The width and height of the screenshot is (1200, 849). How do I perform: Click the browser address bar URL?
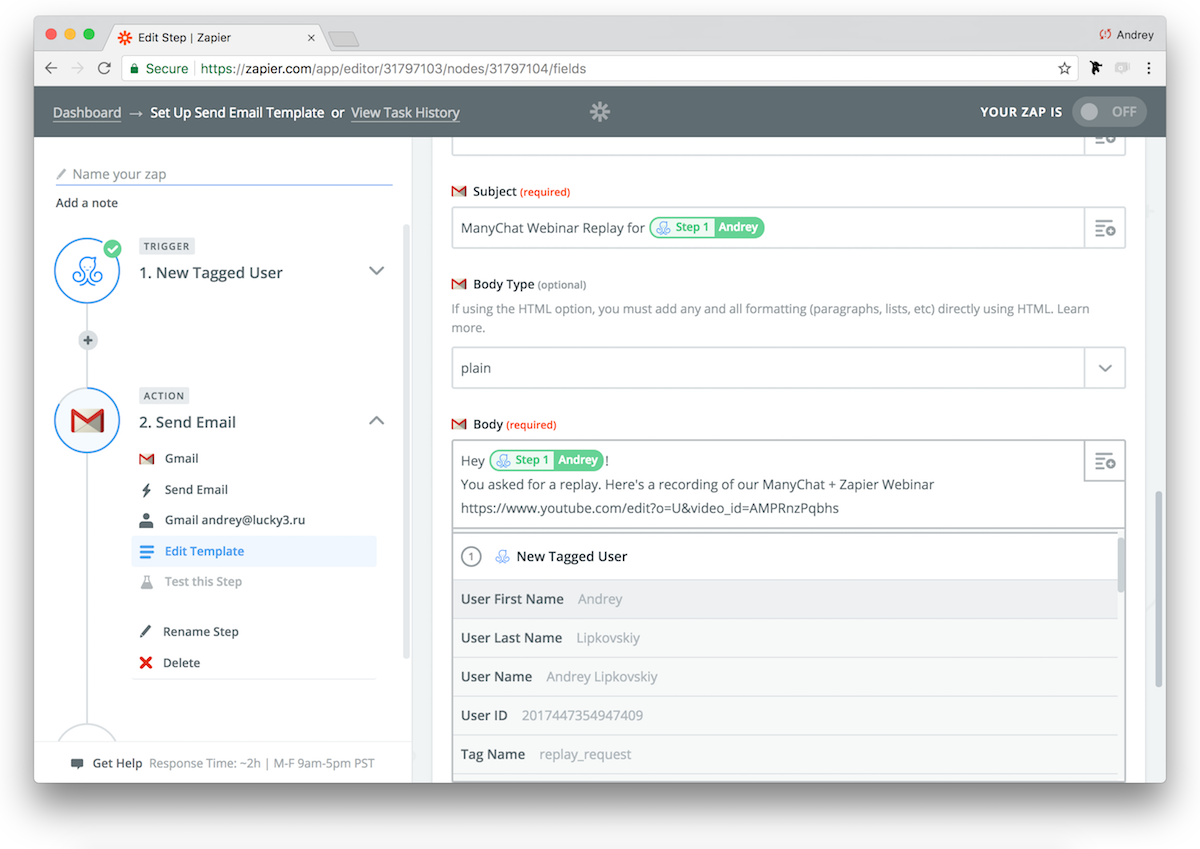393,69
